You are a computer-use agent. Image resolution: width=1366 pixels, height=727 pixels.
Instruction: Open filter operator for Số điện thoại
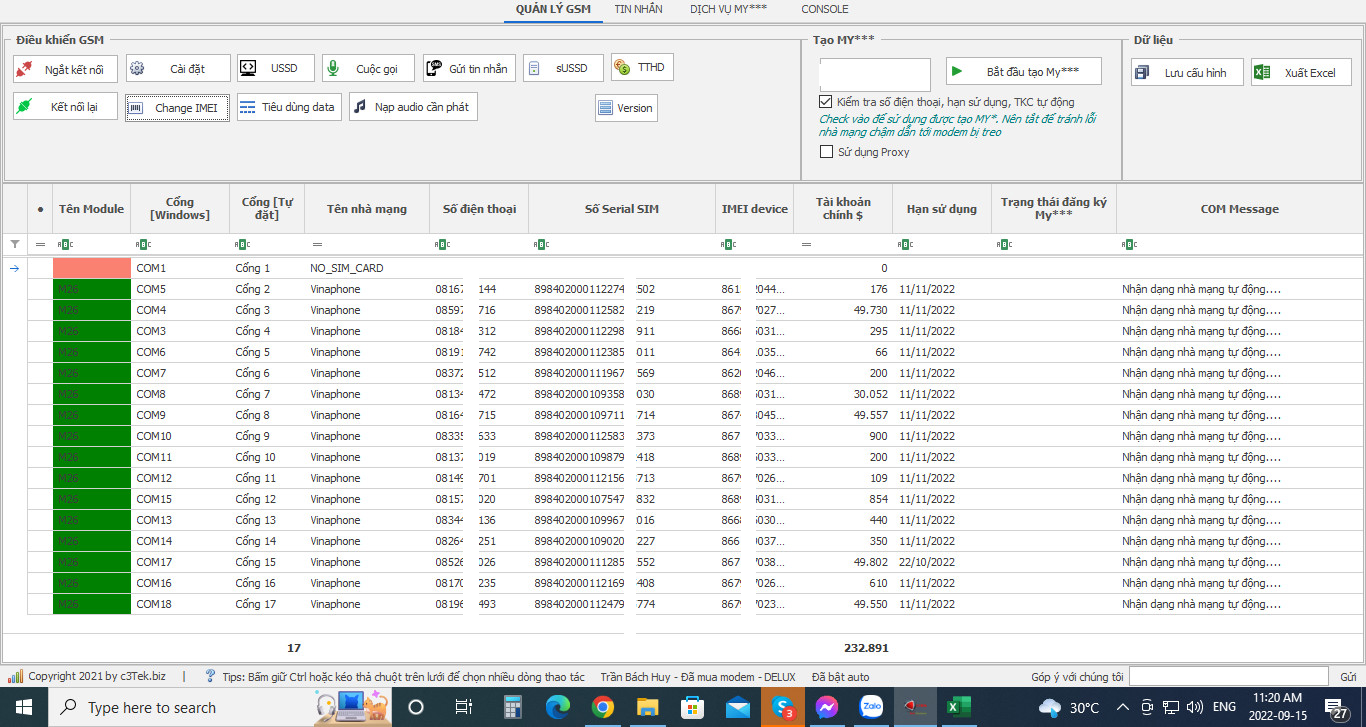pyautogui.click(x=442, y=244)
